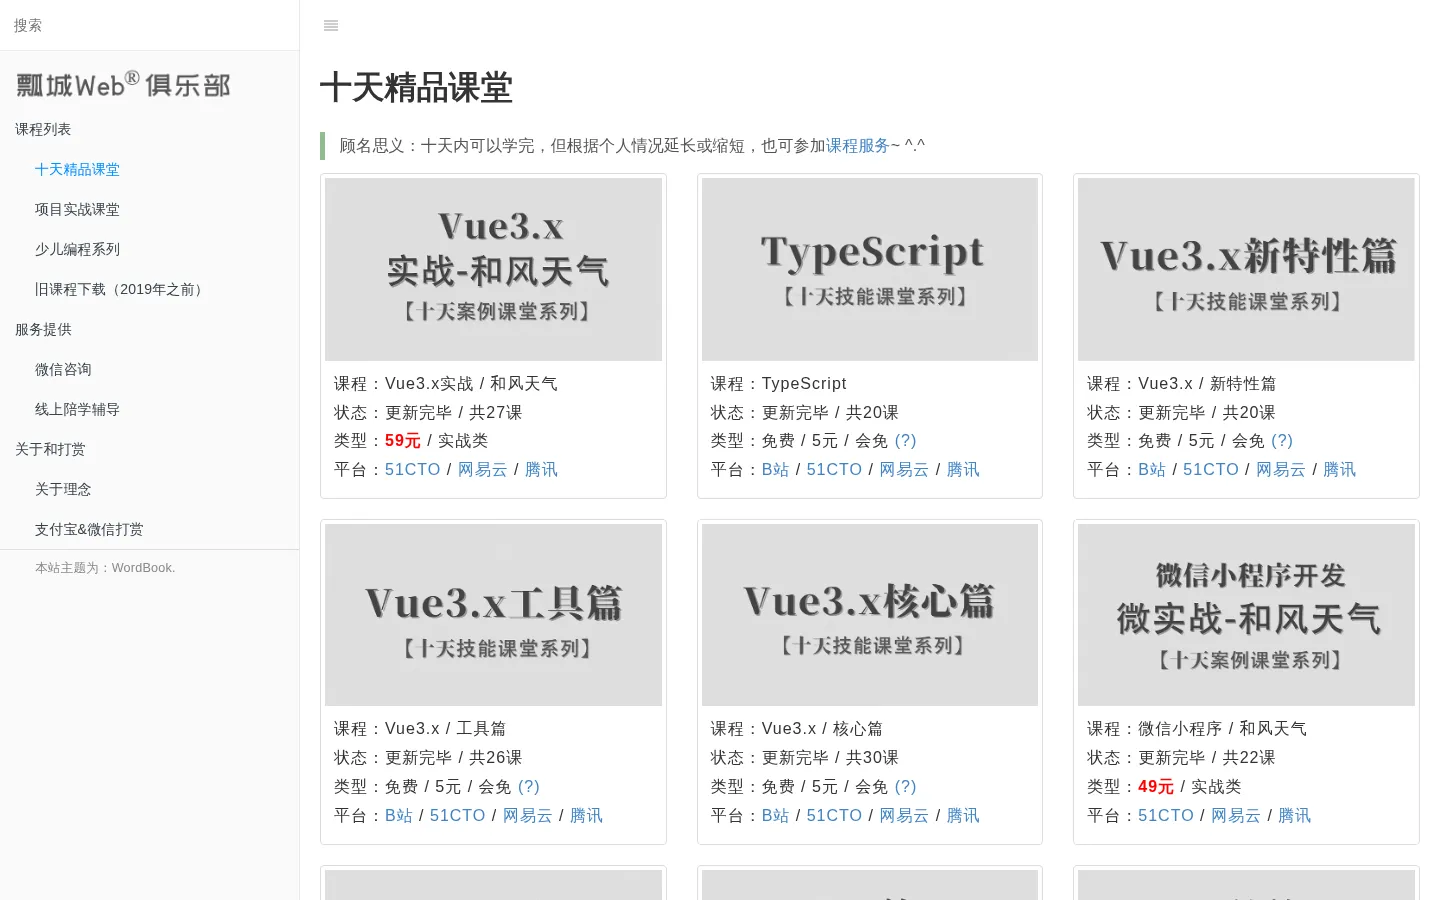Click the 关于和打赏 sidebar section heading
Screen dimensions: 1440x900
click(50, 450)
